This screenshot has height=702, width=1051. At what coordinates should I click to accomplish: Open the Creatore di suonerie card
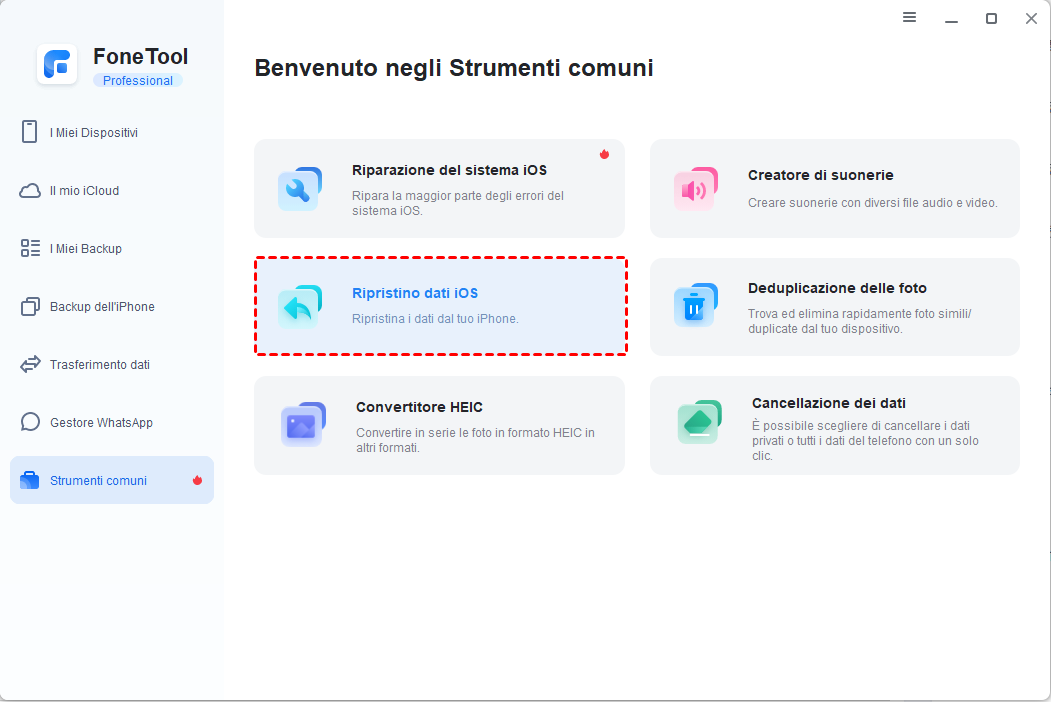point(834,188)
